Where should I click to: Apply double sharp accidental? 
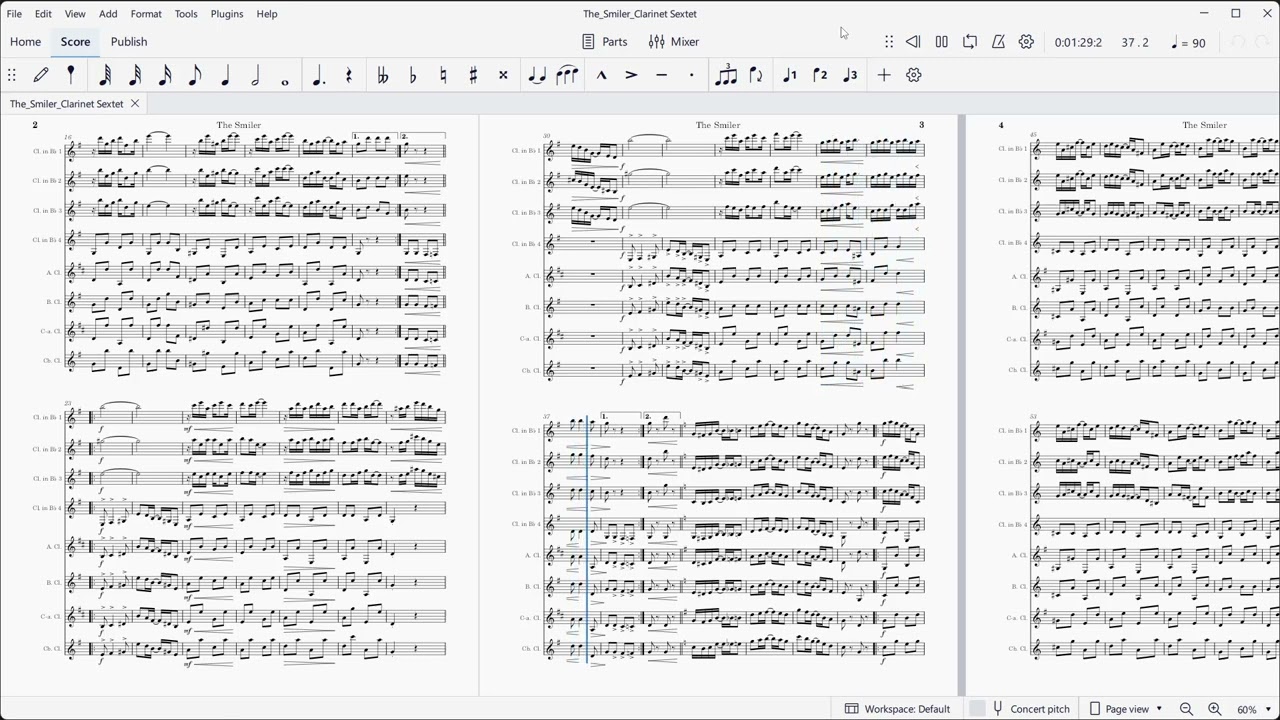[x=503, y=75]
